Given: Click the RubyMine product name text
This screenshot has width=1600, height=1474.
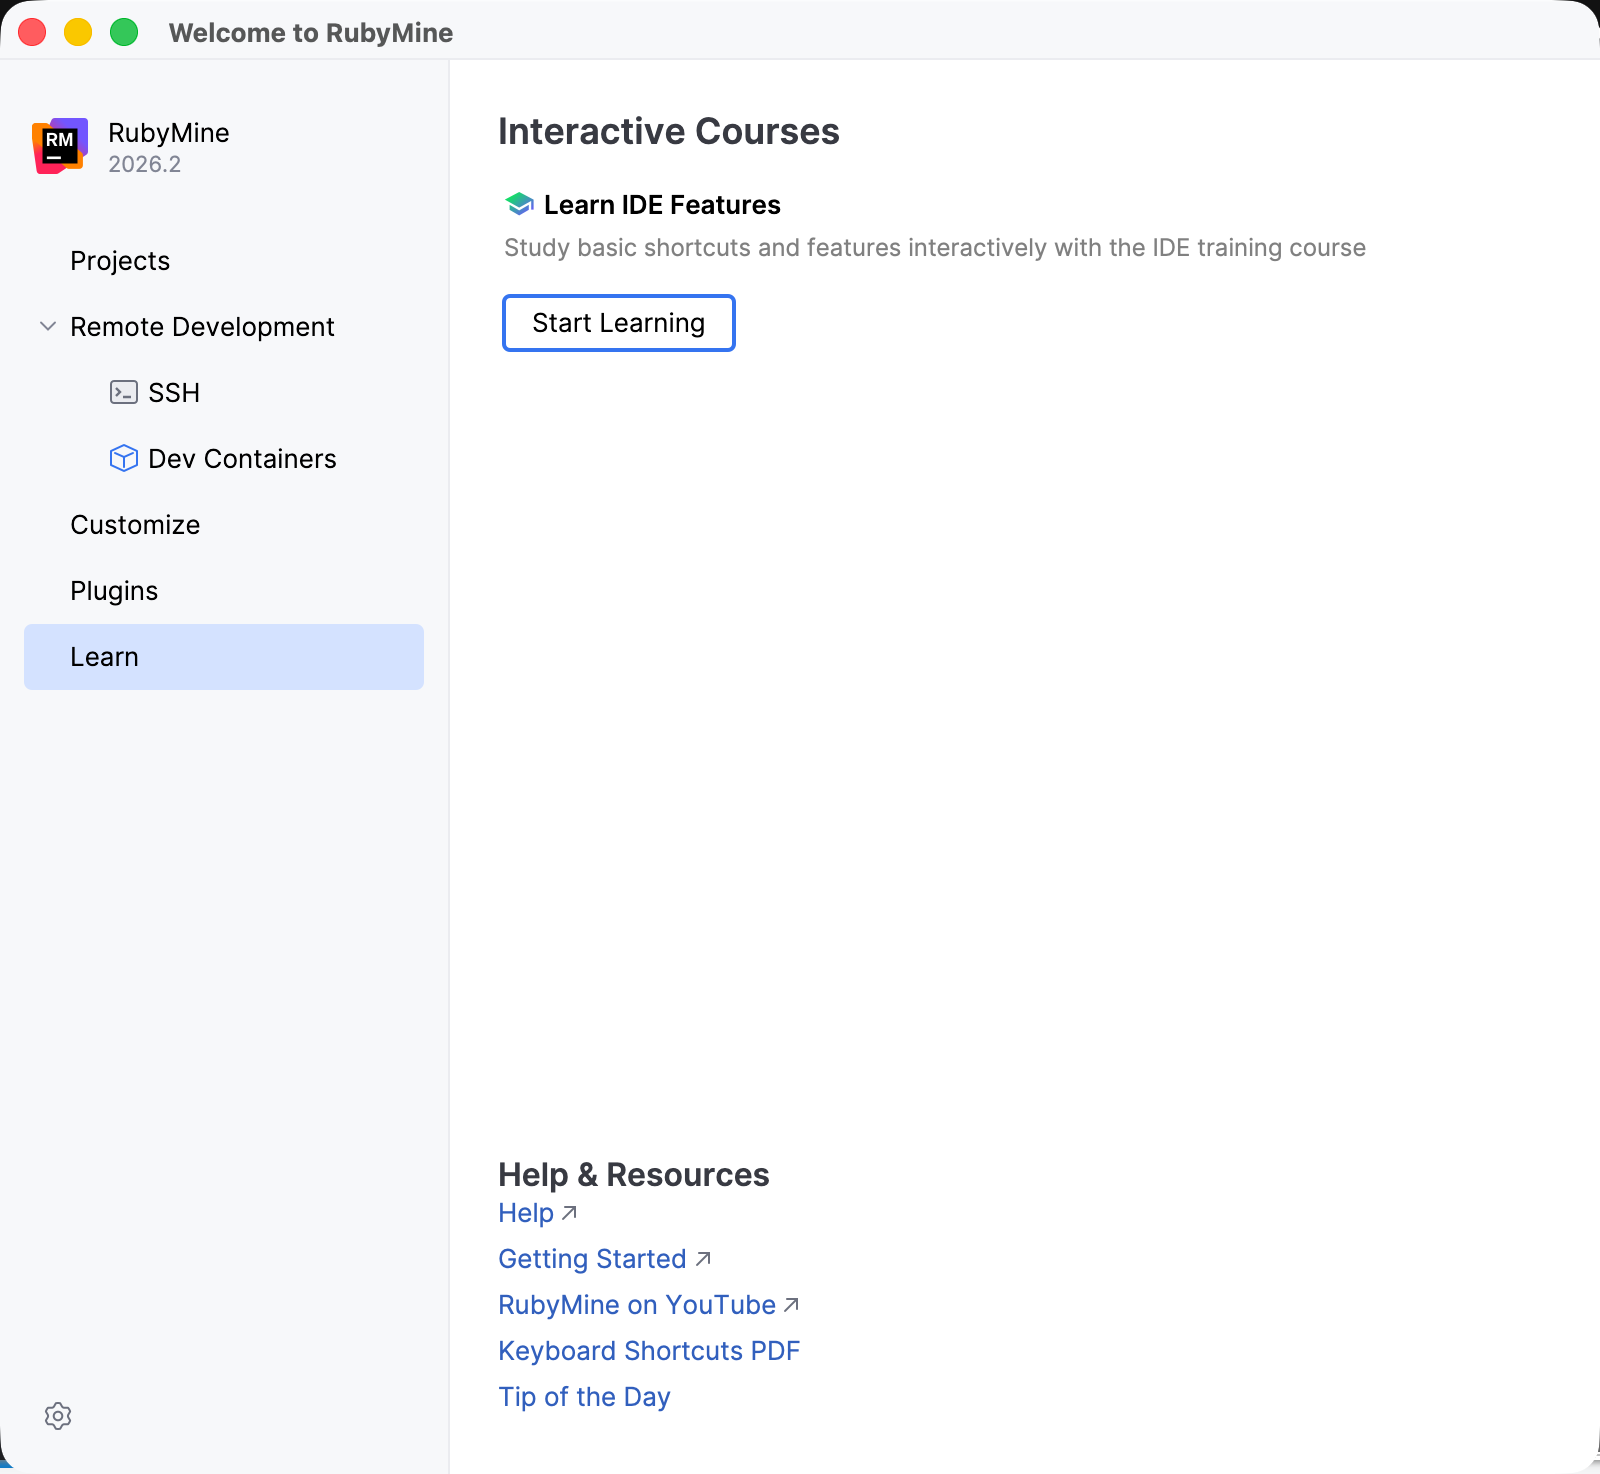Looking at the screenshot, I should pos(169,133).
